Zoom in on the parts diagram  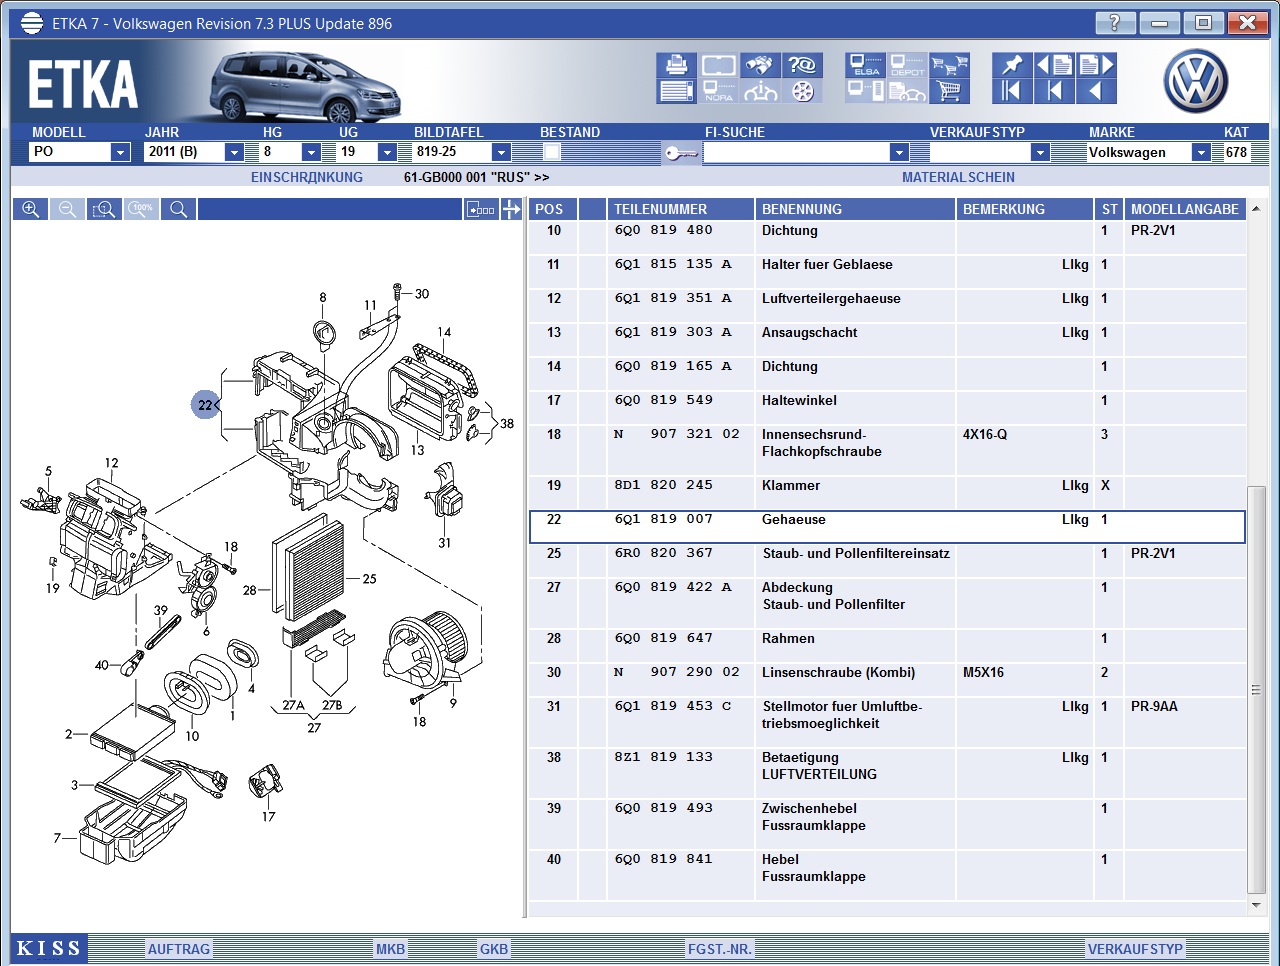coord(31,209)
